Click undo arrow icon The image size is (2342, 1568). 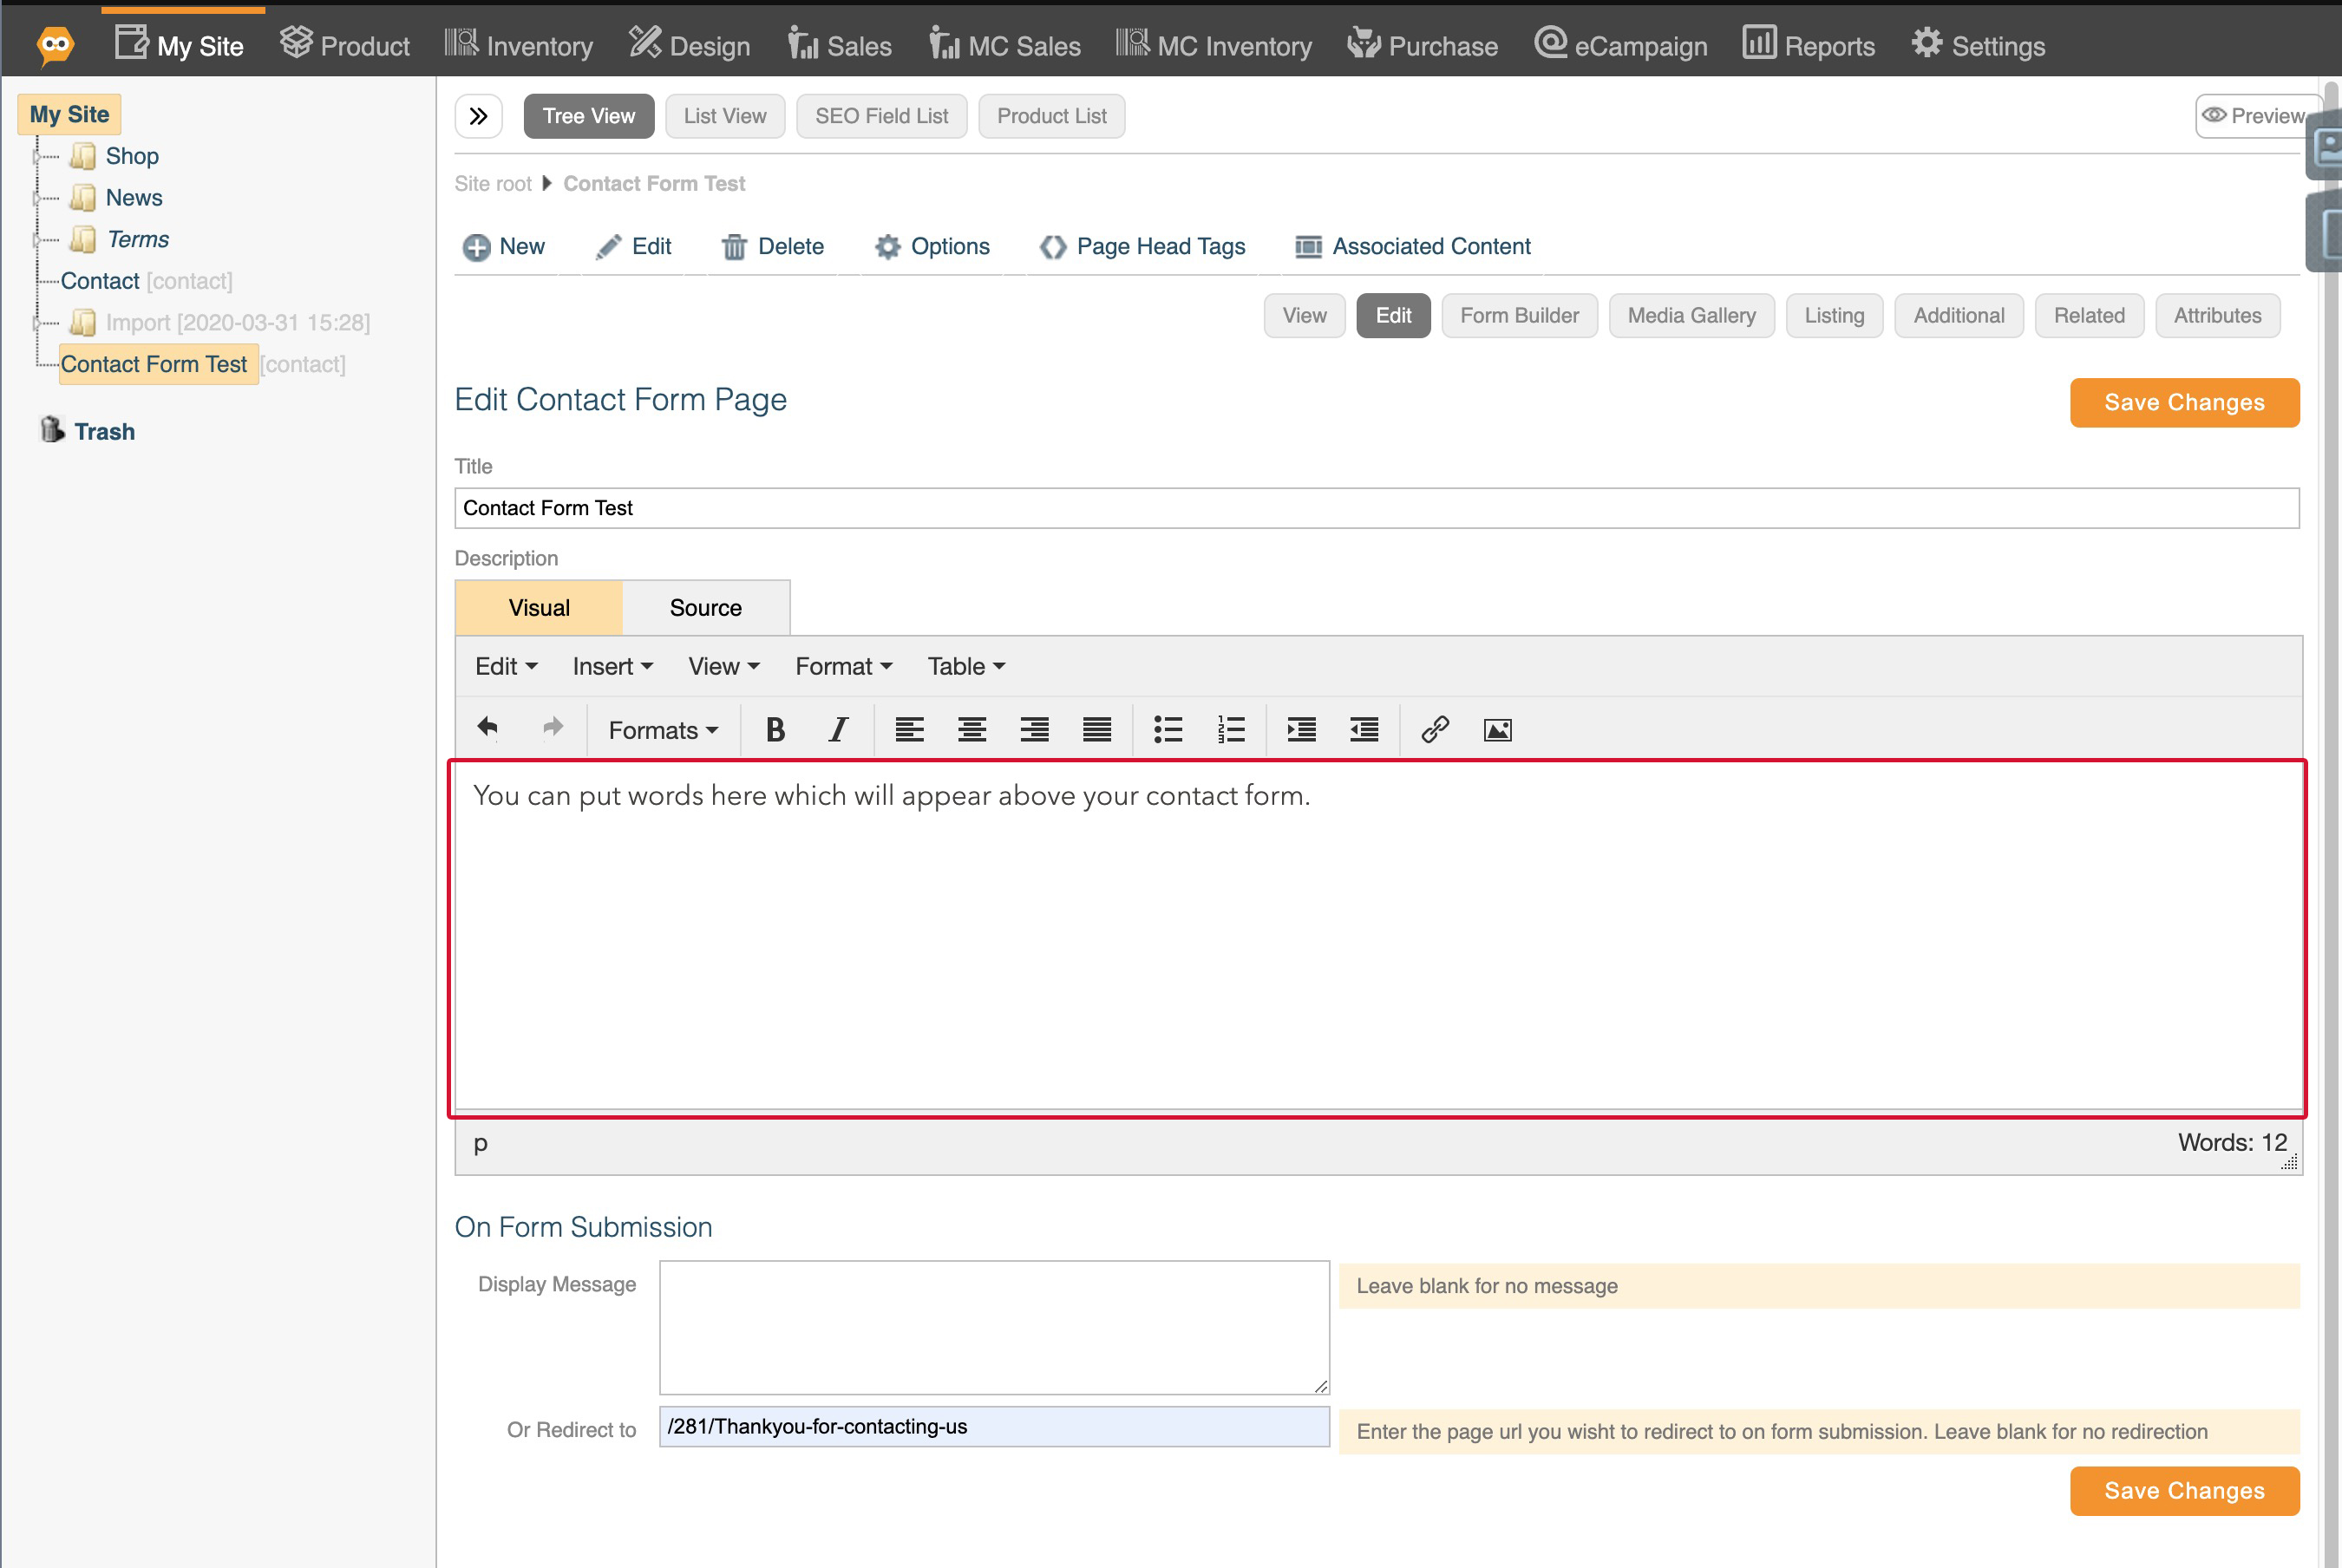click(487, 728)
